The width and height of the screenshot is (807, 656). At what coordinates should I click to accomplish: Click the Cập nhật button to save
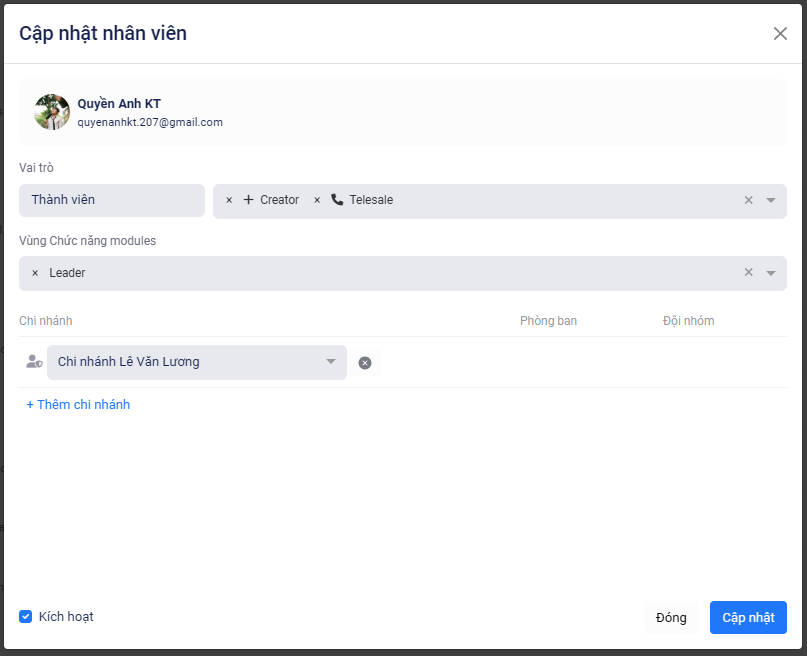(x=748, y=618)
